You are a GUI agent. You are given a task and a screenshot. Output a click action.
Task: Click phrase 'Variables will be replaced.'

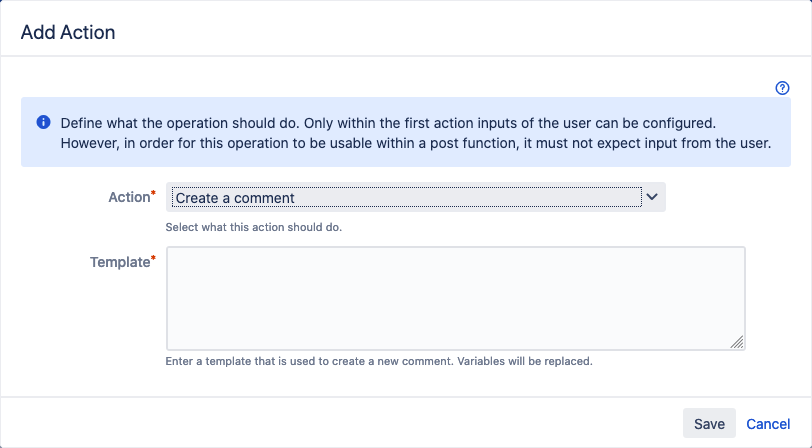(525, 361)
